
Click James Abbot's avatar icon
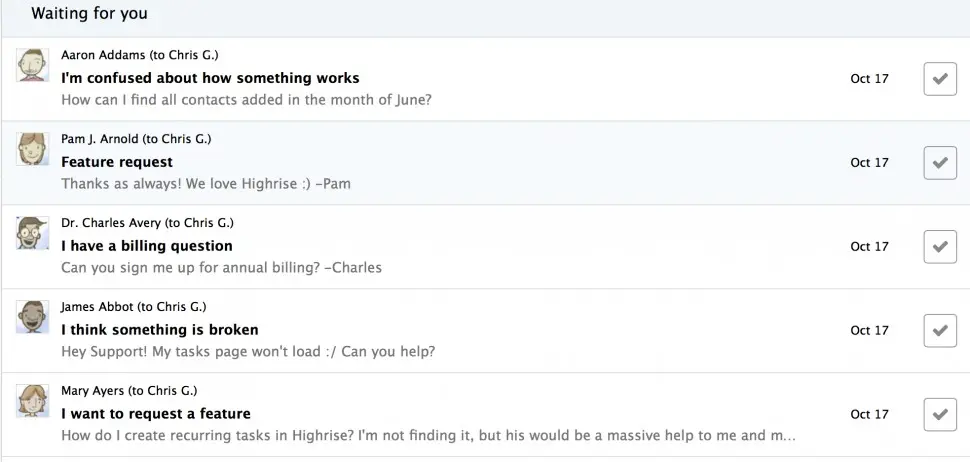[x=33, y=318]
